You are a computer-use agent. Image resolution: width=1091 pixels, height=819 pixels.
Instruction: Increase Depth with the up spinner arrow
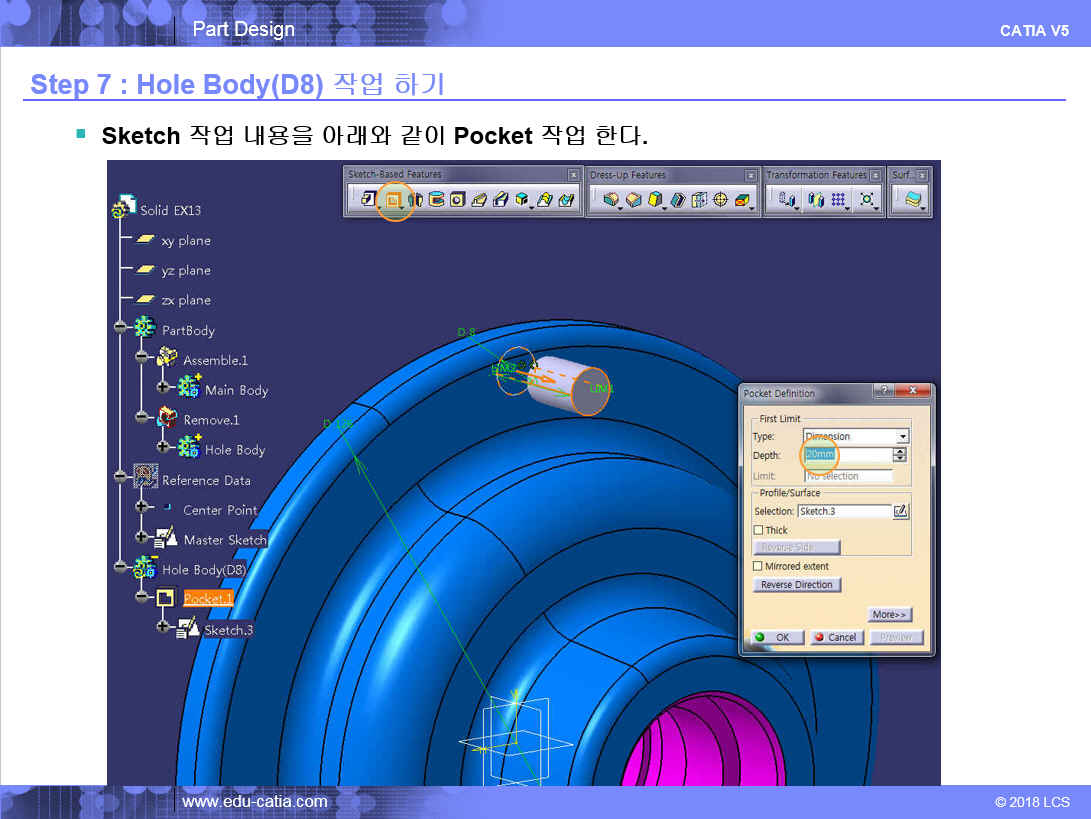coord(900,451)
